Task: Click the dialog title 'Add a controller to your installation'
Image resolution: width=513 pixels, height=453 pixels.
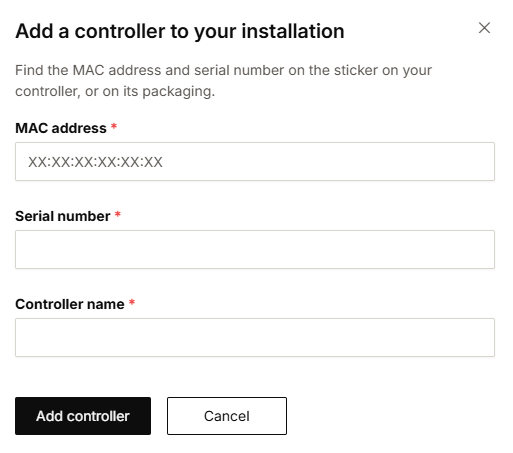Action: pos(180,31)
